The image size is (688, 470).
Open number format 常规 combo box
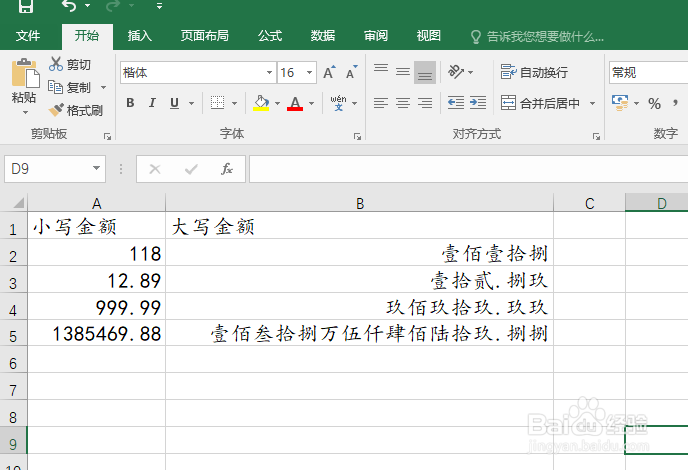coord(649,72)
